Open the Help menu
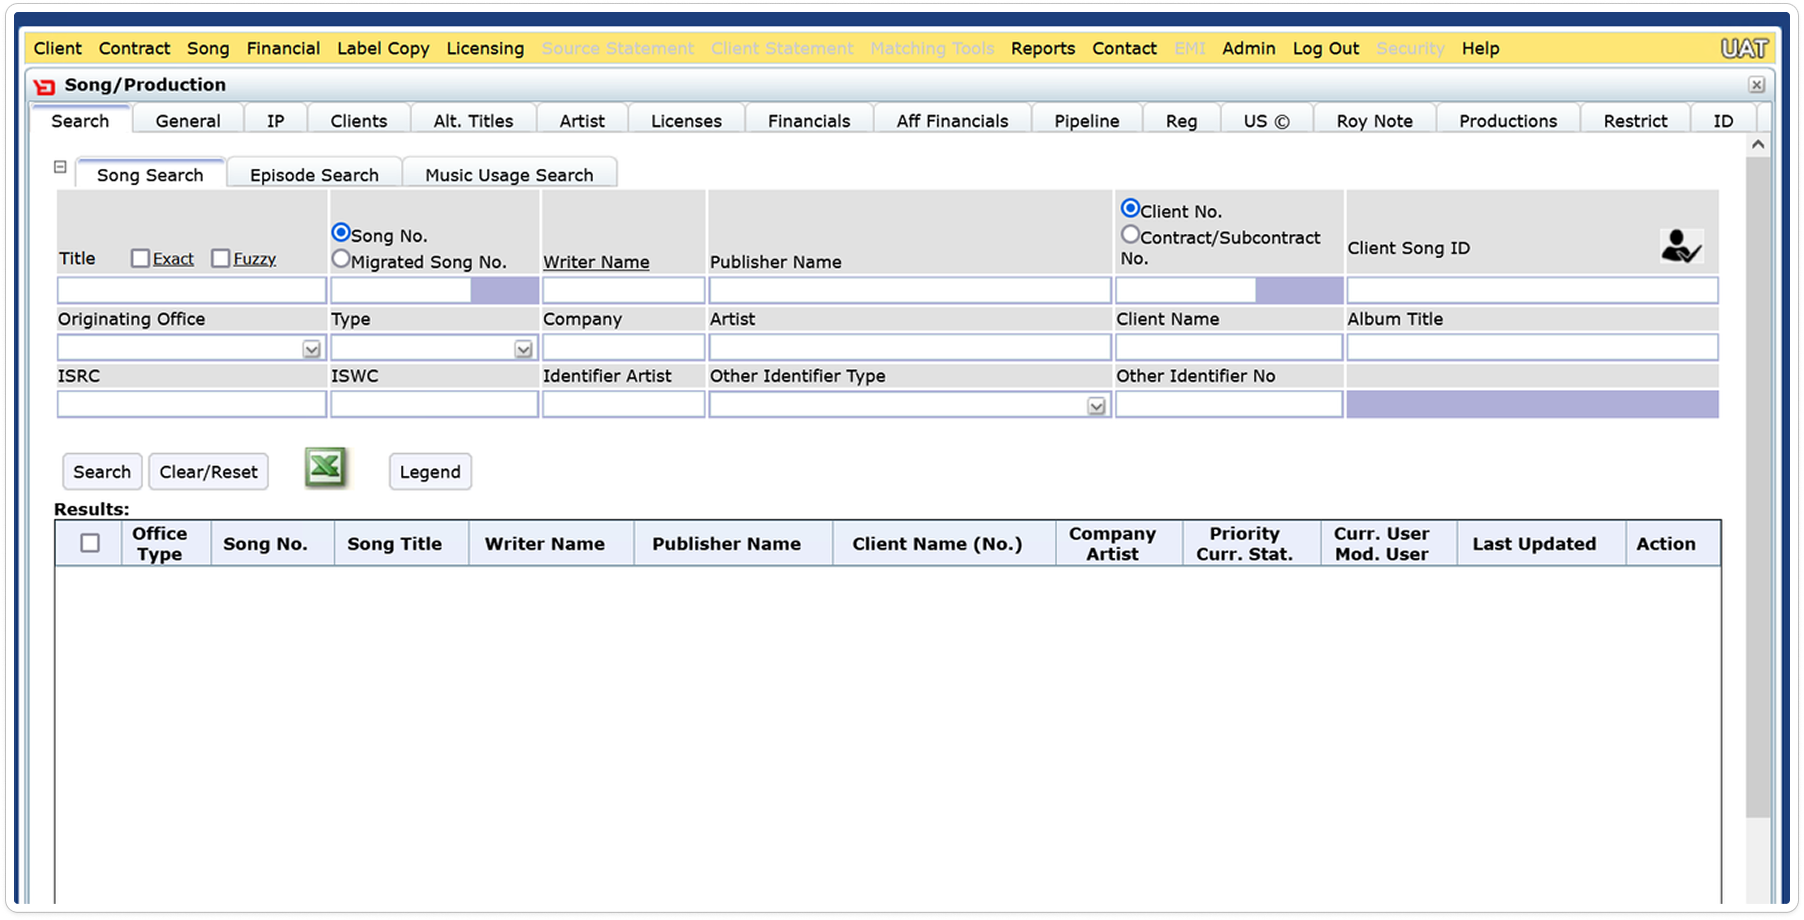 [x=1480, y=48]
